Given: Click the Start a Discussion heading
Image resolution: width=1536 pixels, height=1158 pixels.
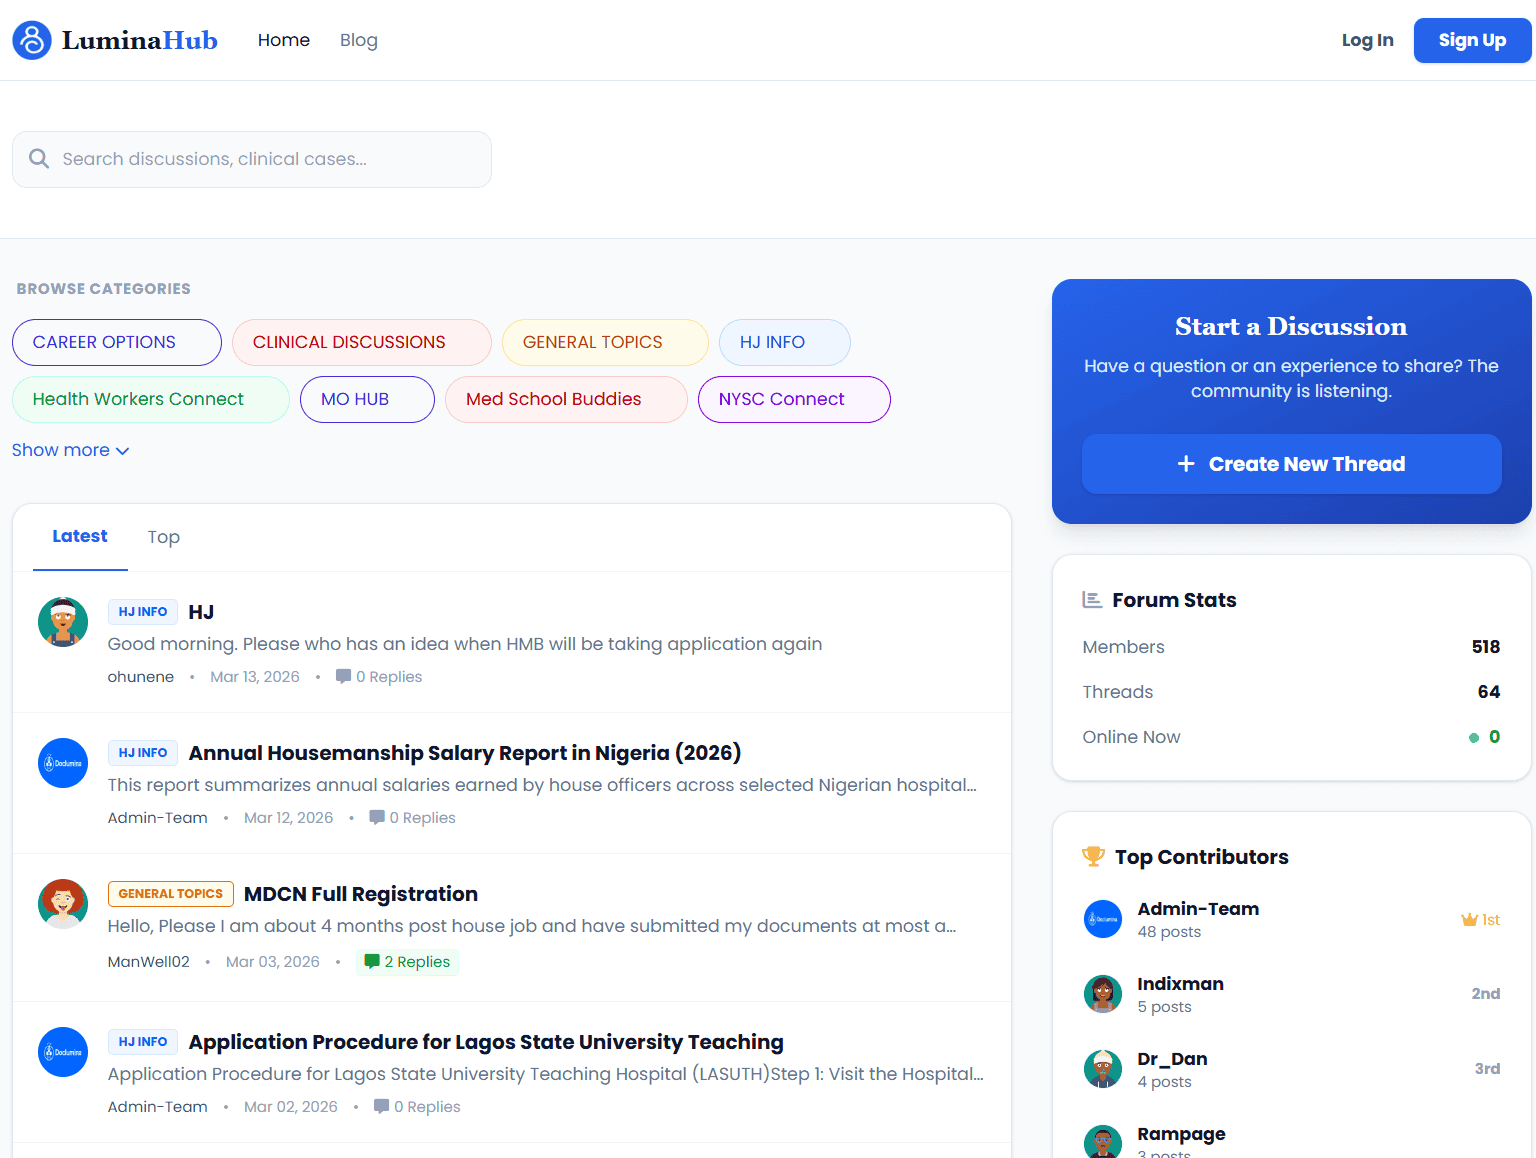Looking at the screenshot, I should 1291,326.
